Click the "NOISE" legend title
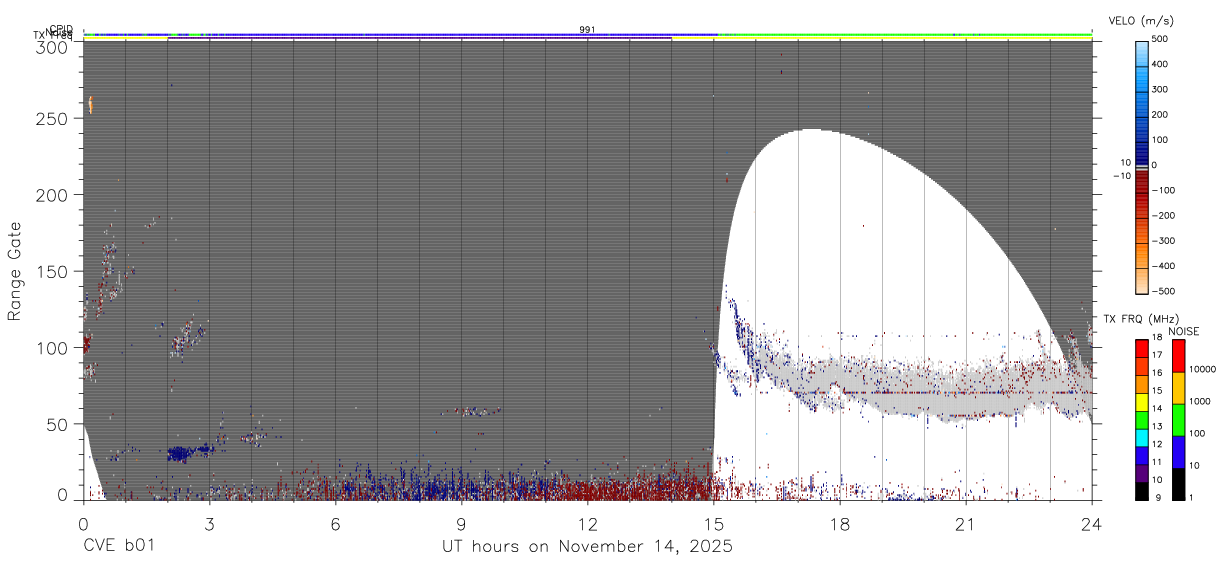The height and width of the screenshot is (567, 1228). click(x=1186, y=331)
